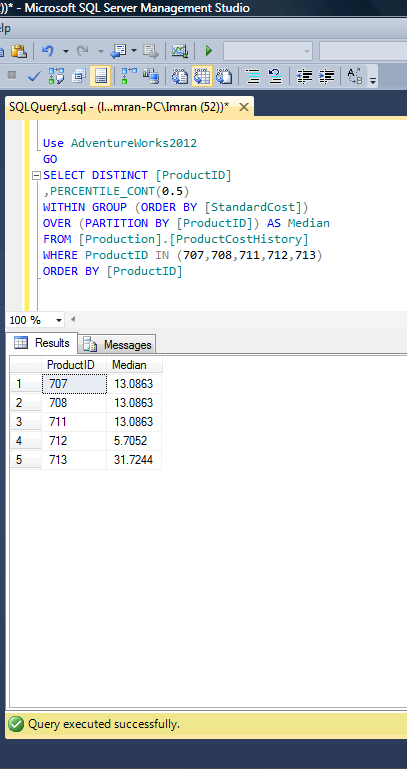
Task: Click the Parse checkmark icon
Action: pos(34,76)
